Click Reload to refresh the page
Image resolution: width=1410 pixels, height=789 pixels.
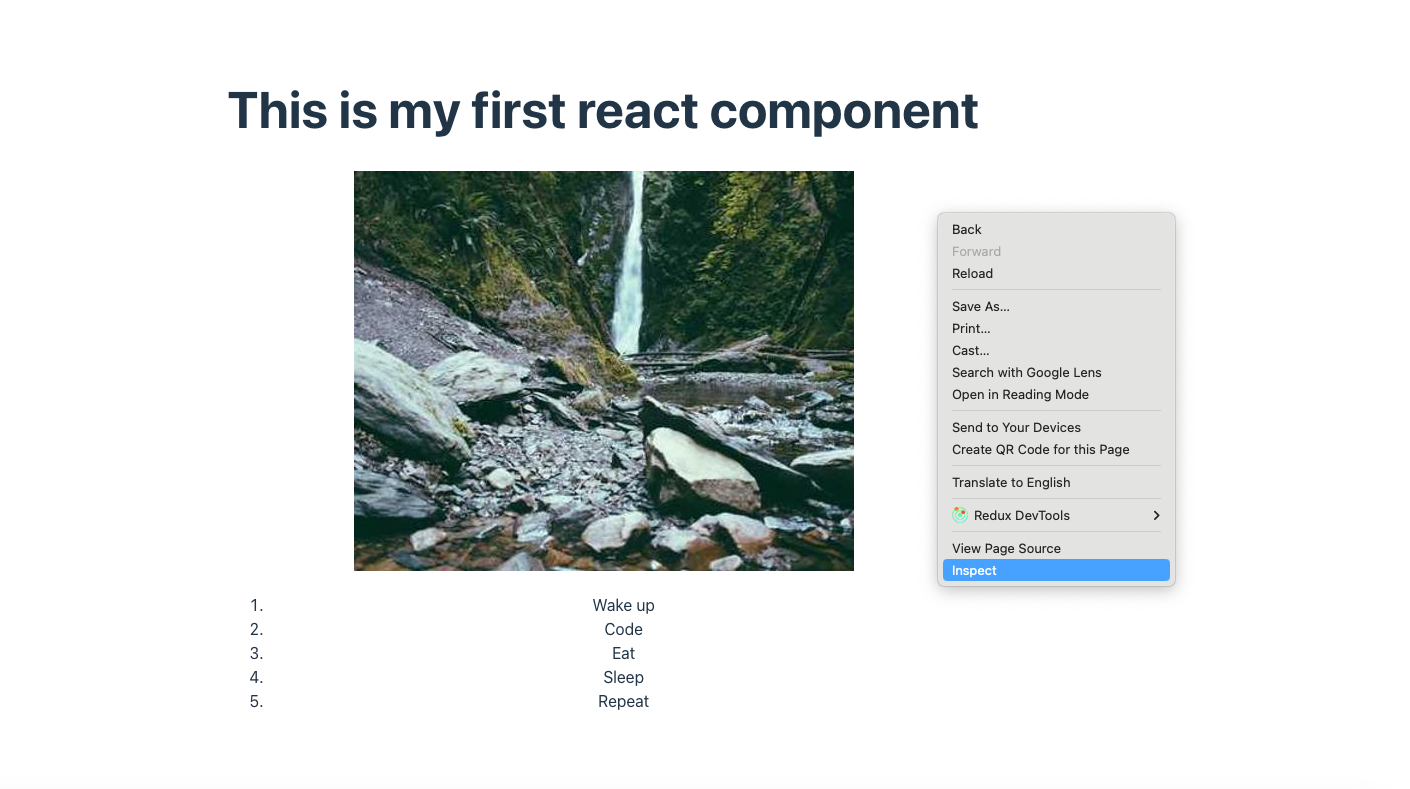[972, 273]
